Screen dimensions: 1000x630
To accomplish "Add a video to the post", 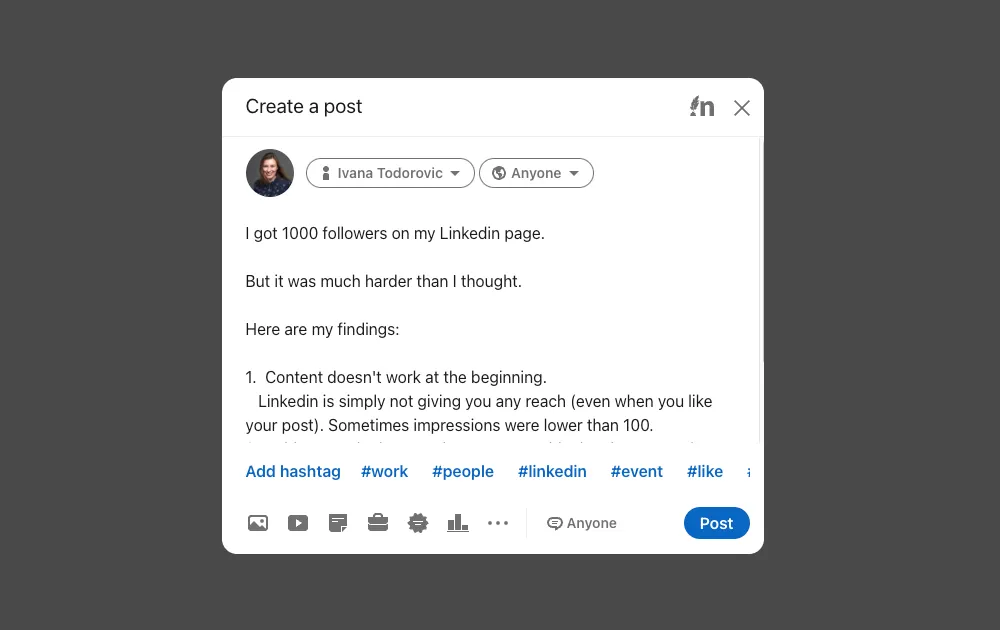I will (x=298, y=522).
